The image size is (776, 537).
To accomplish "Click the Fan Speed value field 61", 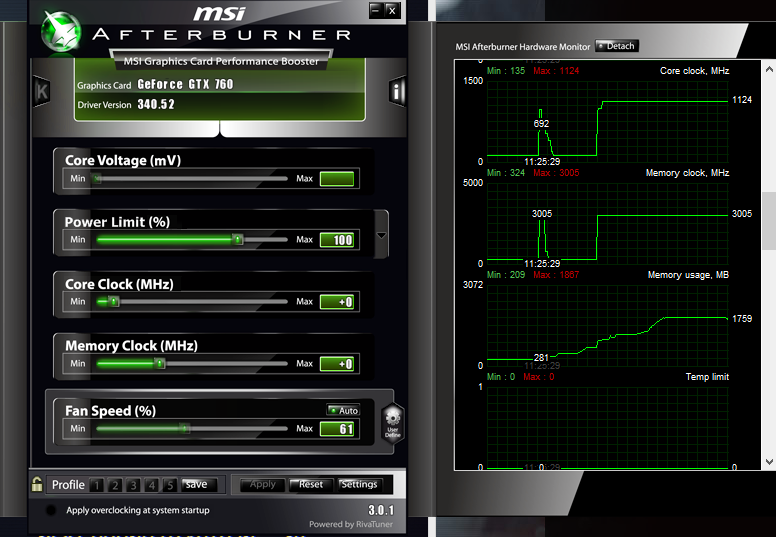I will tap(337, 429).
